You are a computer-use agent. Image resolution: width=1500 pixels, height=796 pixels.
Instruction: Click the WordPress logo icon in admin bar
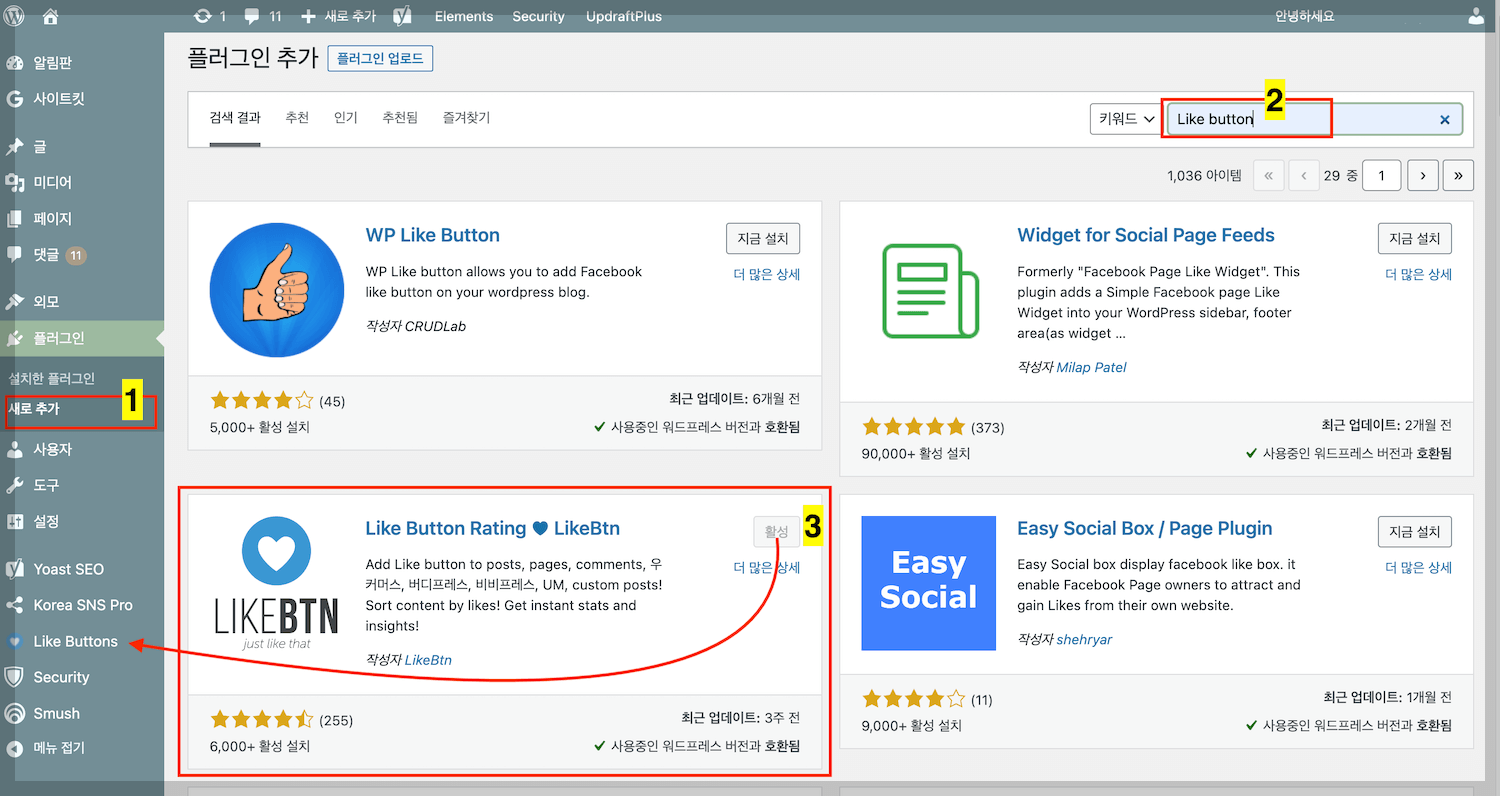(15, 16)
